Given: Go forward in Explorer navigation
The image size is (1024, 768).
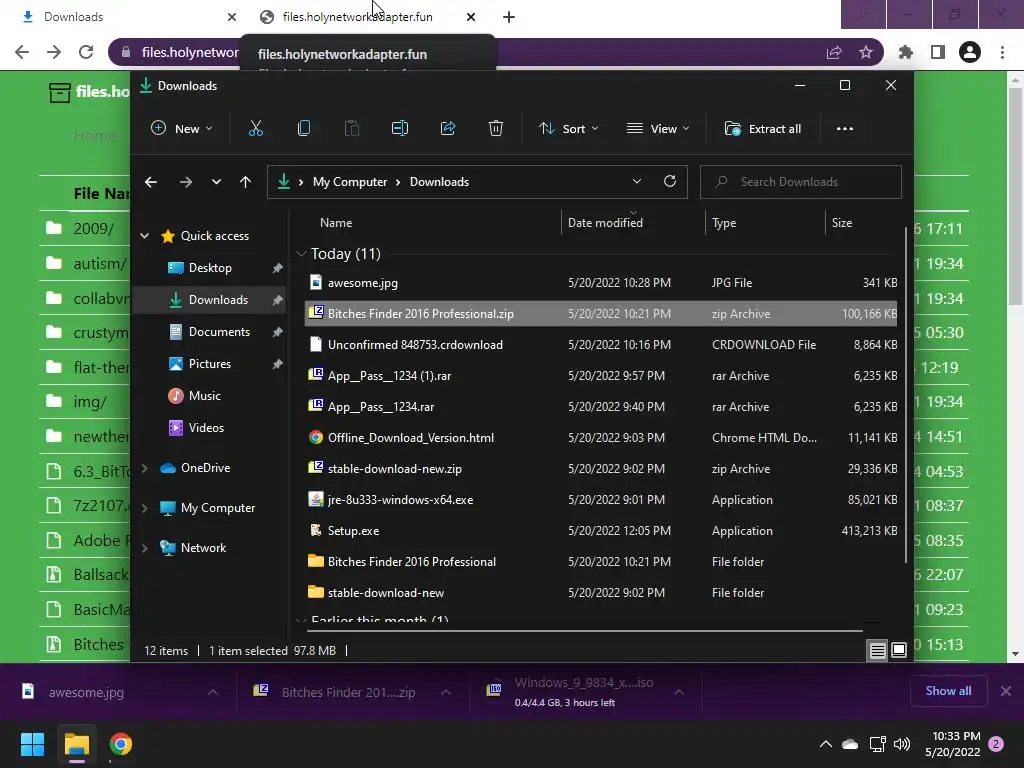Looking at the screenshot, I should tap(185, 182).
